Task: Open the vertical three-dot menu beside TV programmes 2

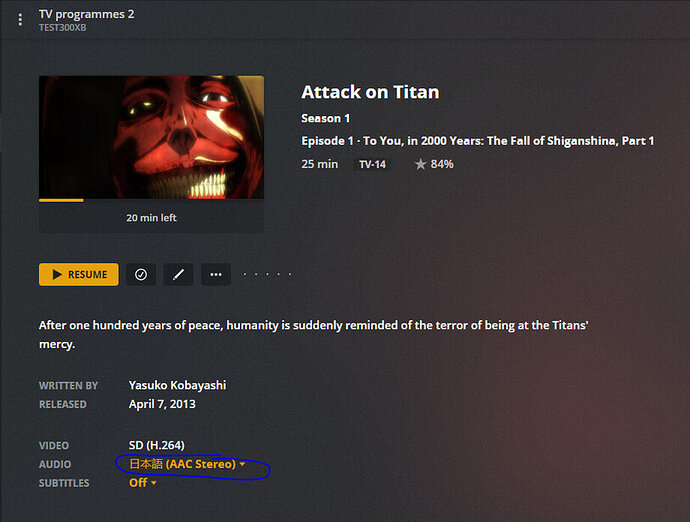Action: coord(20,20)
